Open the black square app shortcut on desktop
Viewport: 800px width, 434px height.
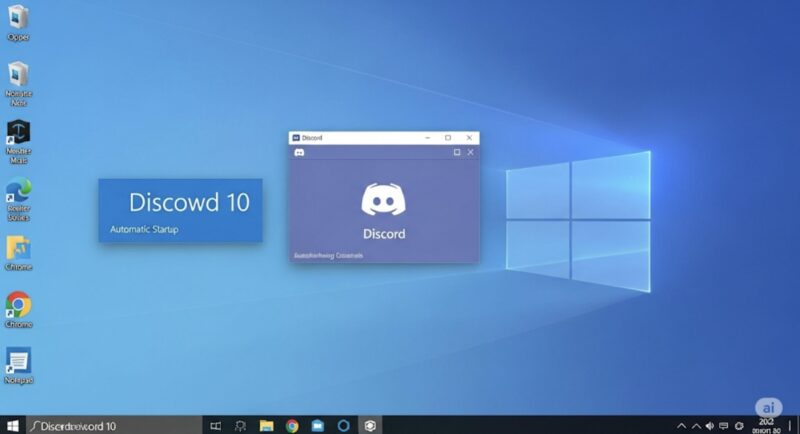[18, 132]
